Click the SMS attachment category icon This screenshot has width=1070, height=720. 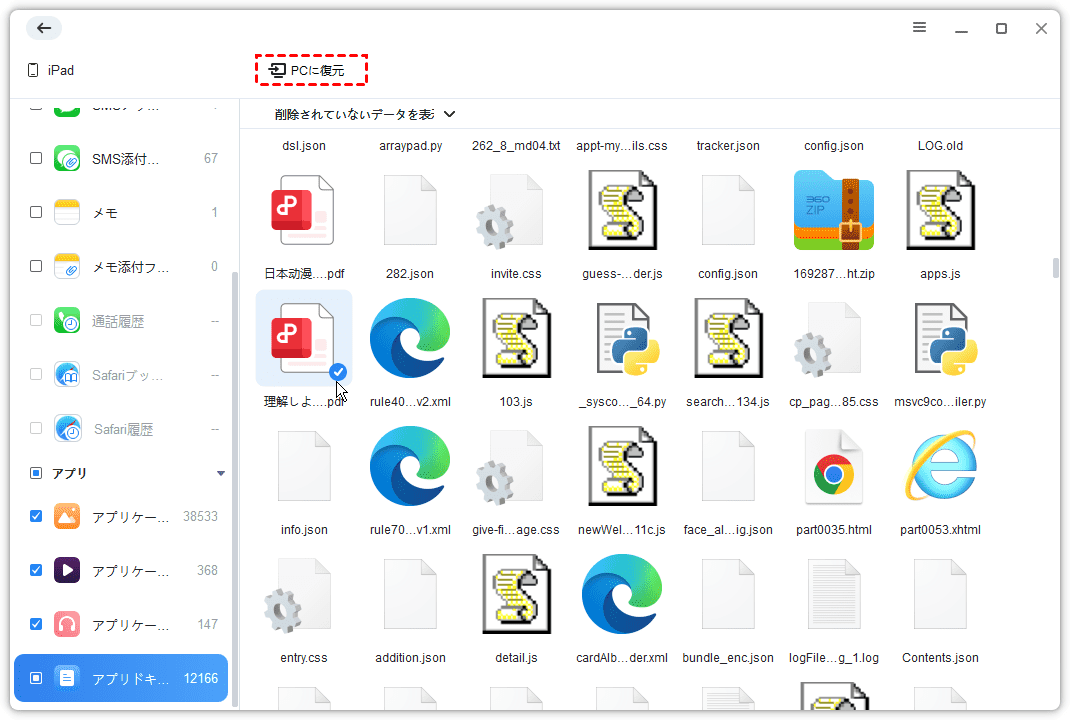click(67, 158)
